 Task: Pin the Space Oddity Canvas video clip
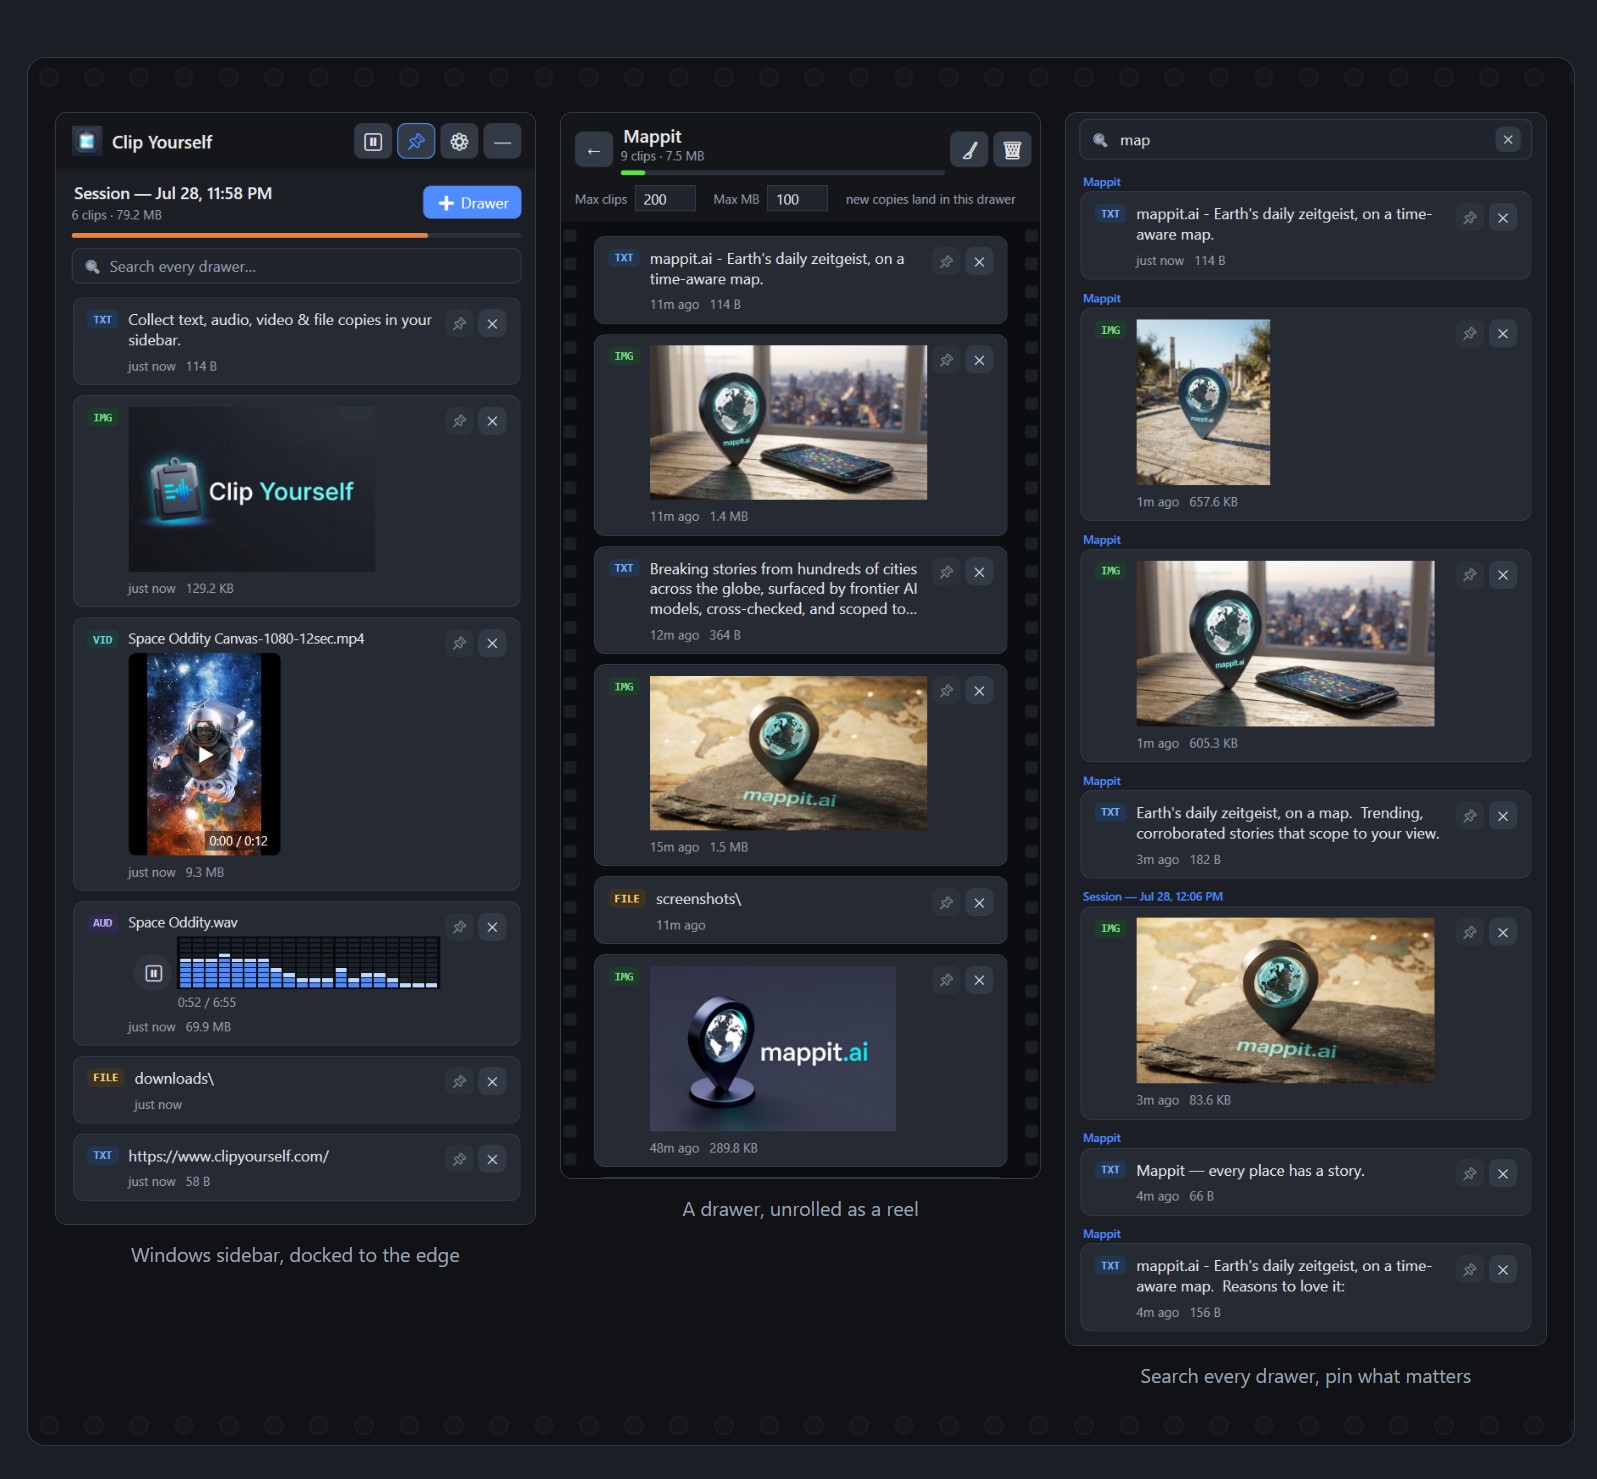[459, 643]
